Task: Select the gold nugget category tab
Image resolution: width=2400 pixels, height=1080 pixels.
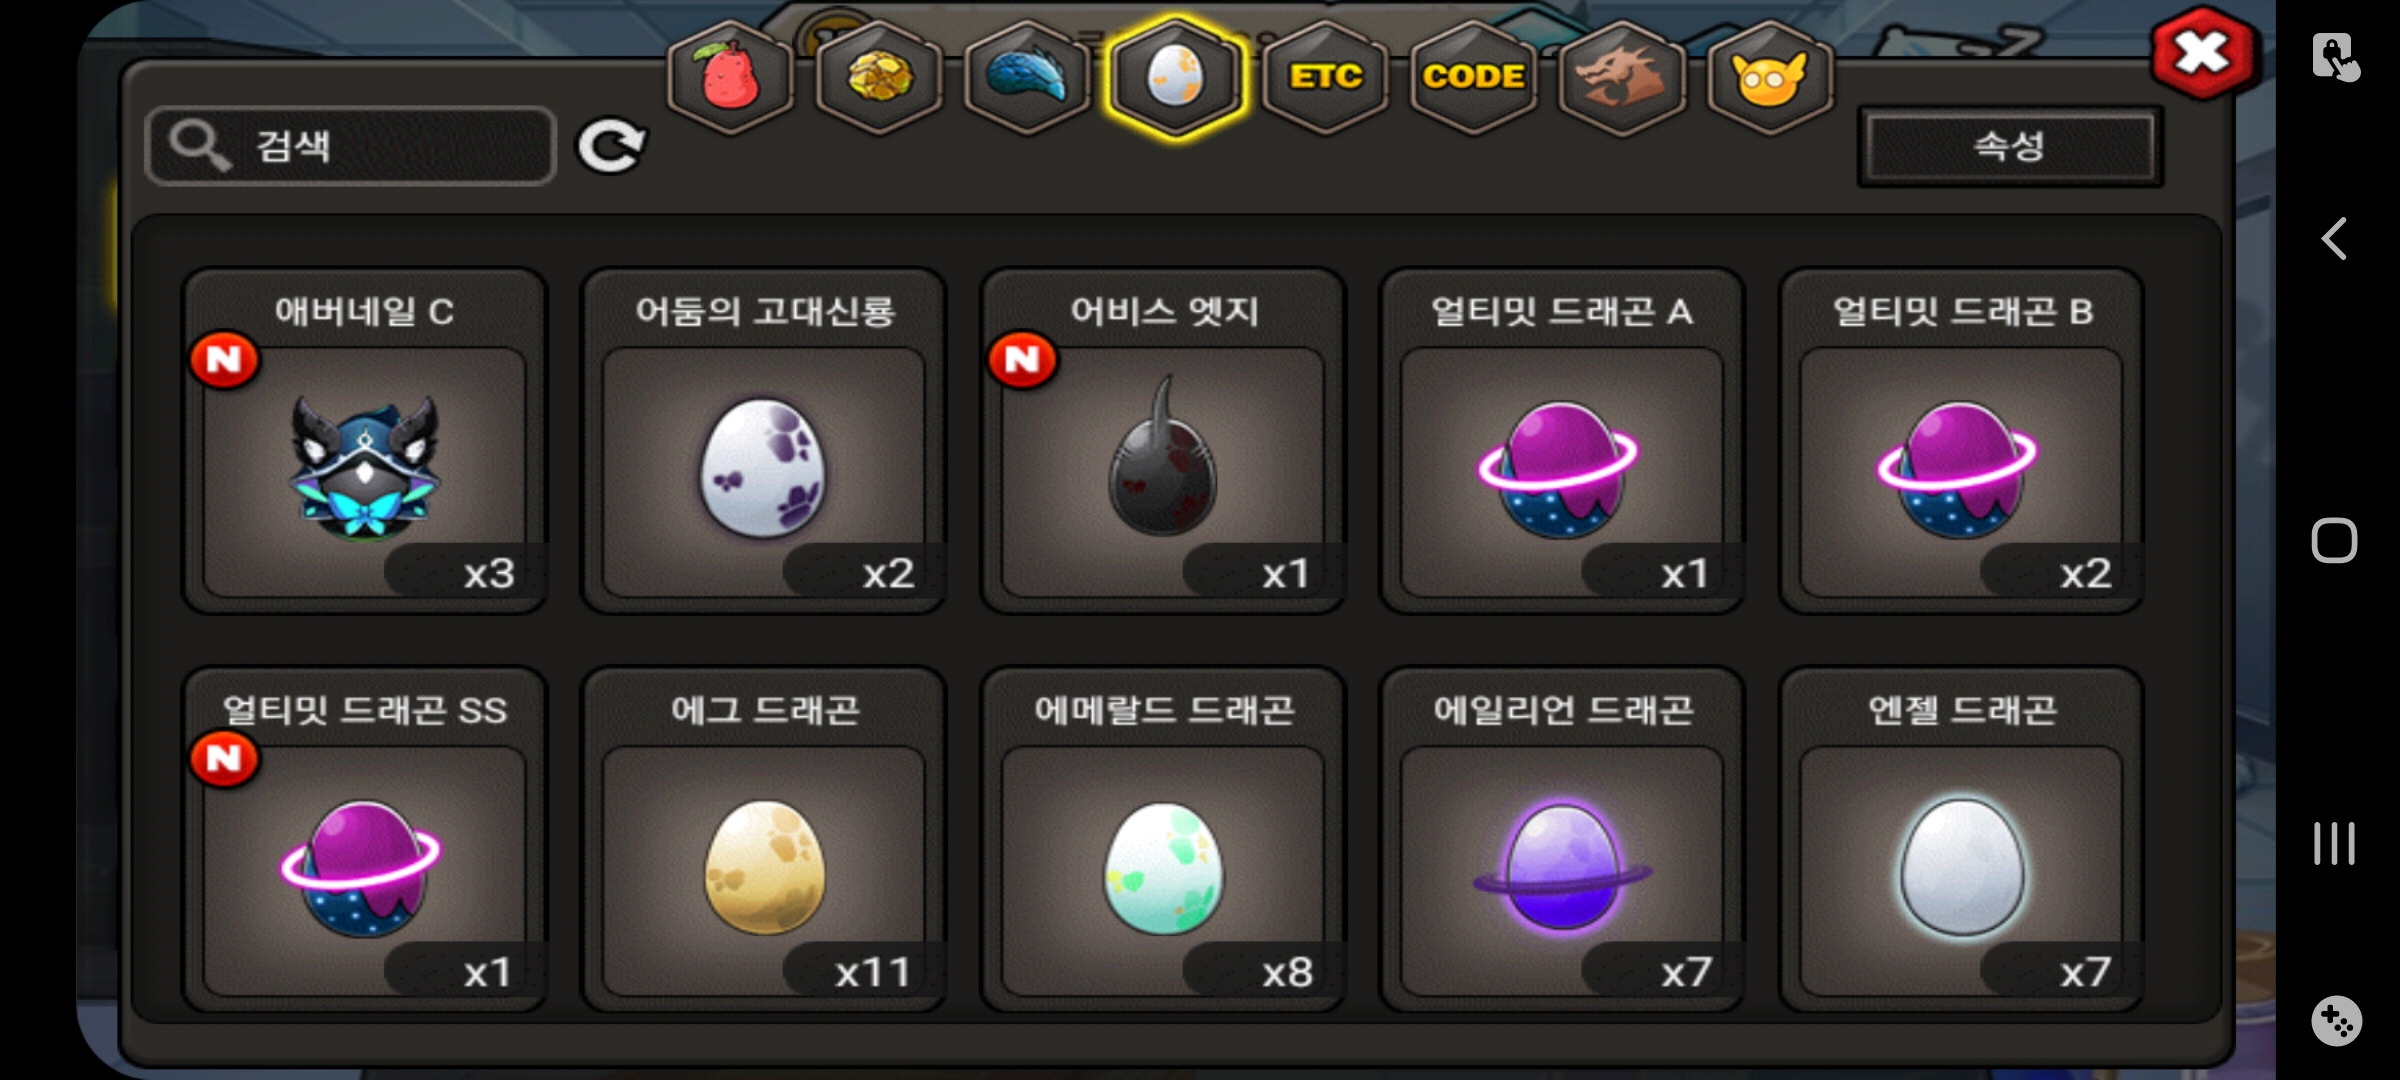Action: [x=879, y=77]
